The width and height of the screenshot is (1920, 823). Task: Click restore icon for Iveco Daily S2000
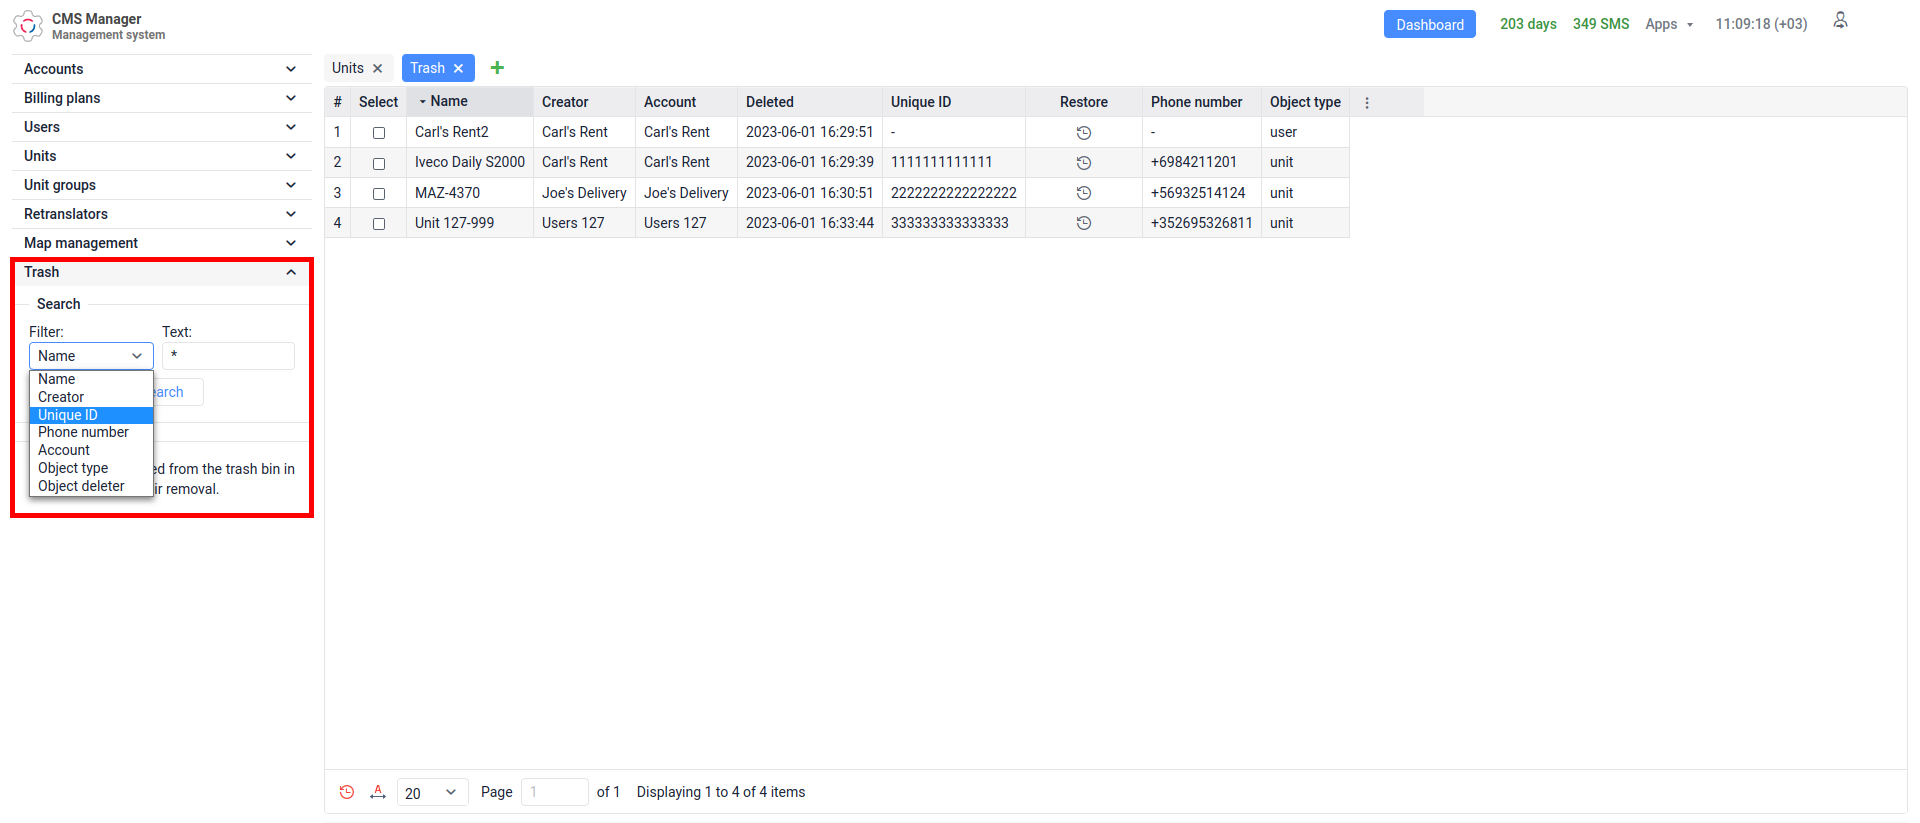[1083, 163]
